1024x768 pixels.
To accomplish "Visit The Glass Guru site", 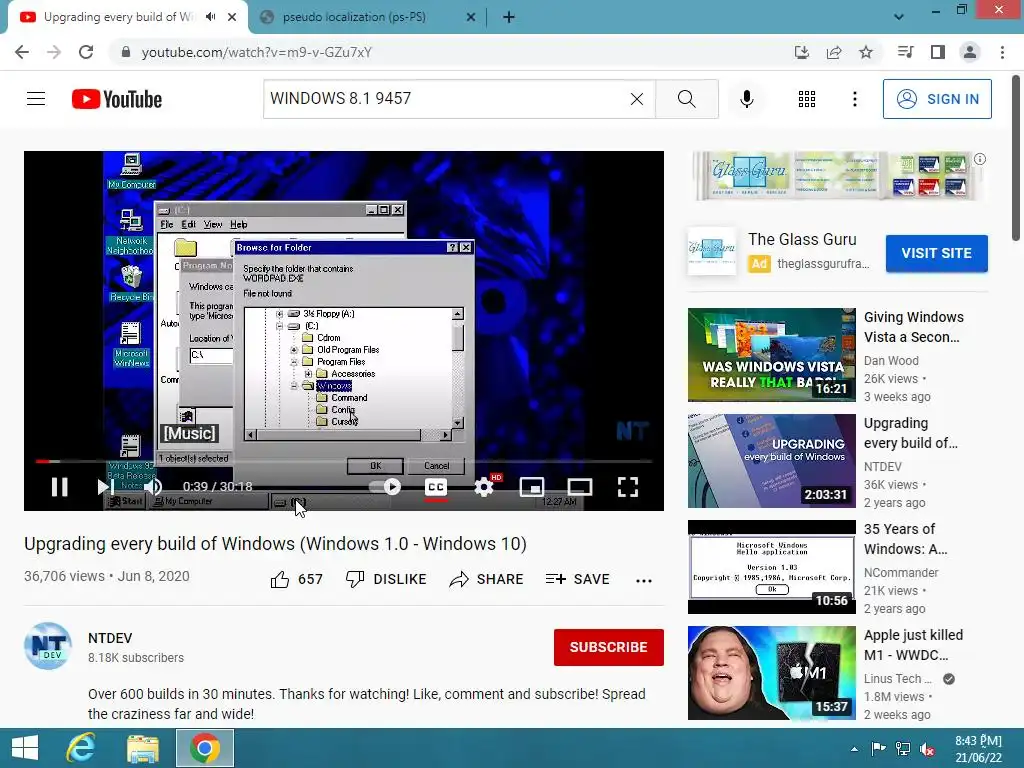I will coord(936,253).
